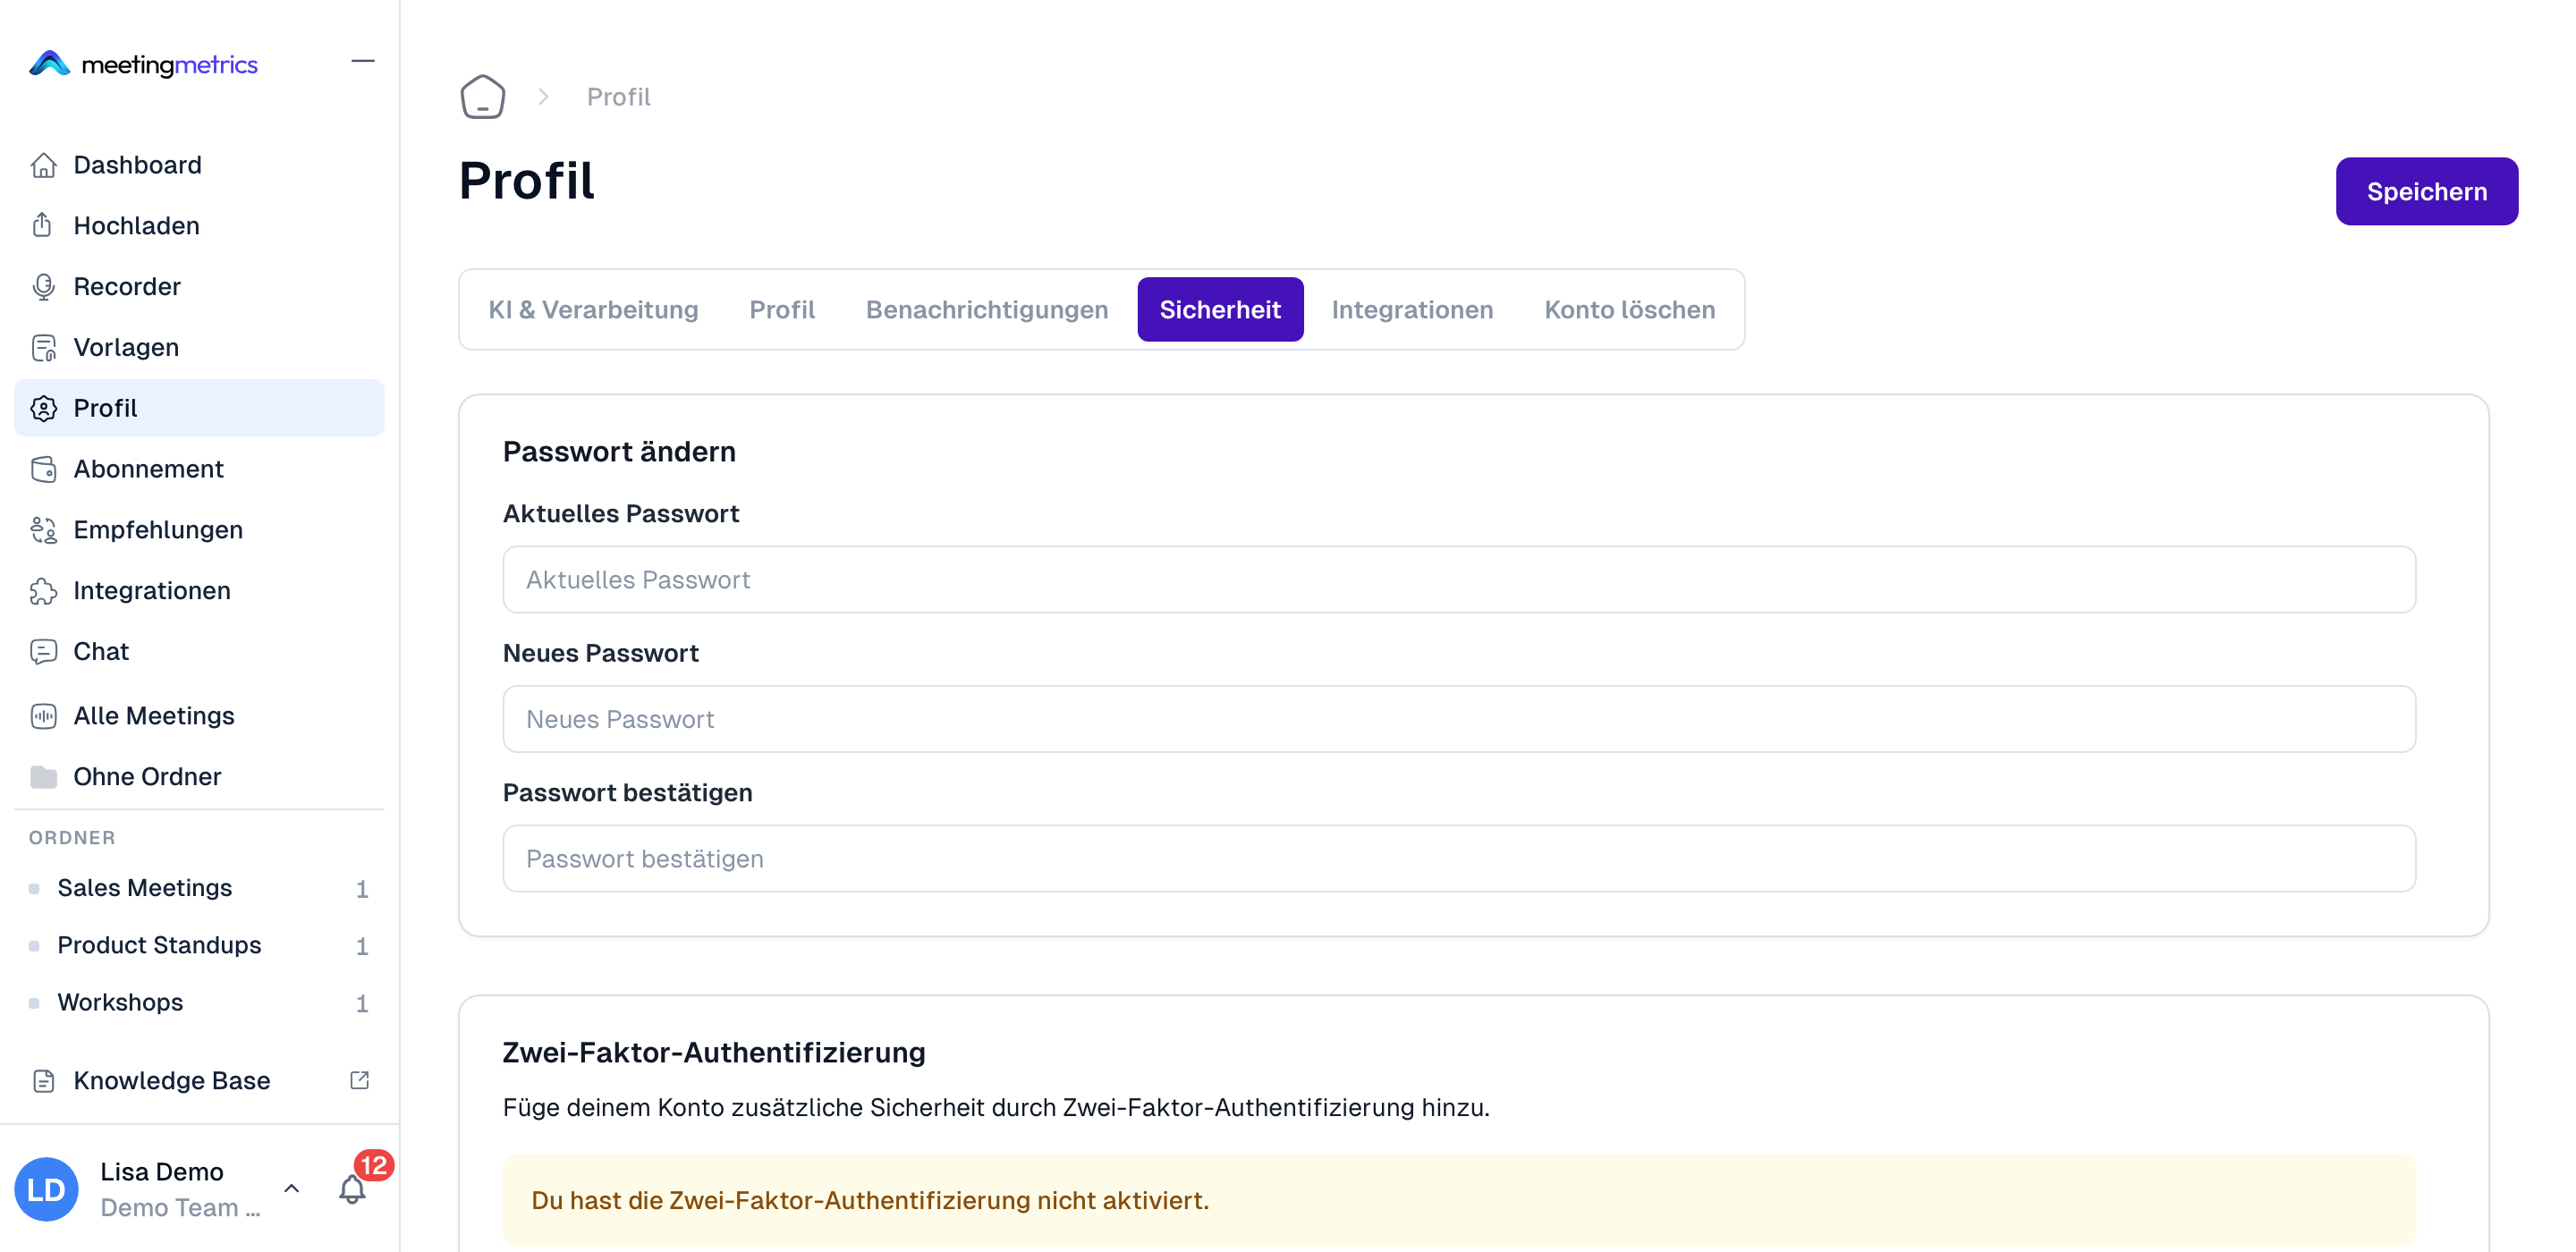Image resolution: width=2576 pixels, height=1252 pixels.
Task: Click the meetingmetrics logo icon
Action: click(x=49, y=64)
